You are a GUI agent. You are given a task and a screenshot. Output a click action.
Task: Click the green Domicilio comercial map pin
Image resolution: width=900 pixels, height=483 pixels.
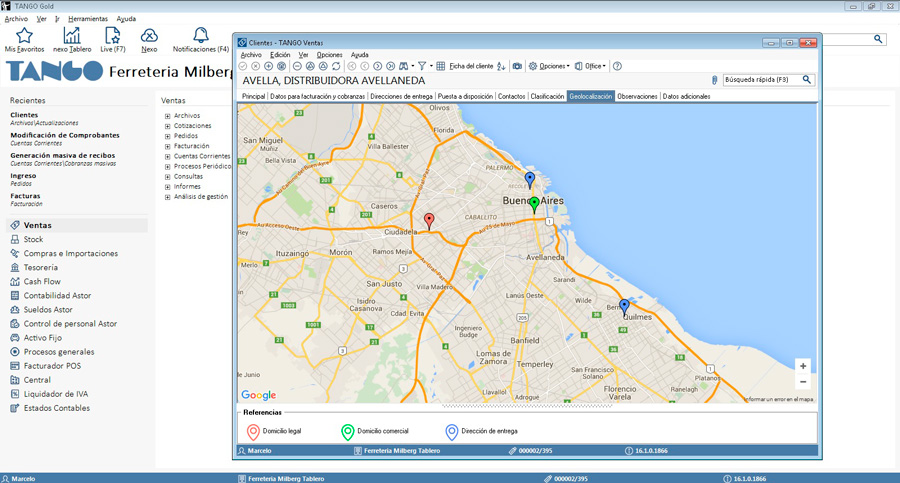[534, 204]
